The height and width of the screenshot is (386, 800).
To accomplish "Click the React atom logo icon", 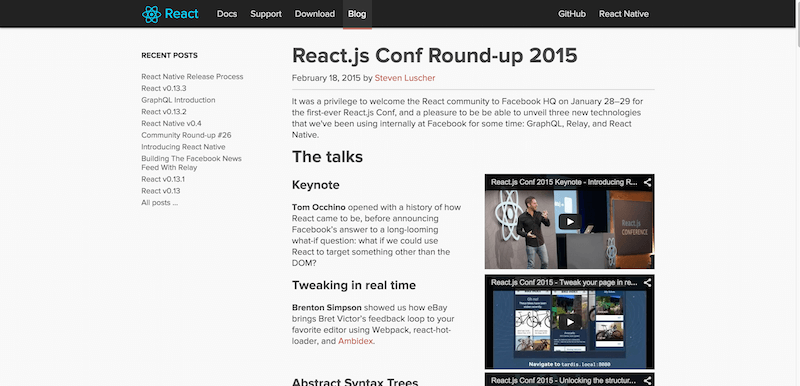I will click(152, 14).
